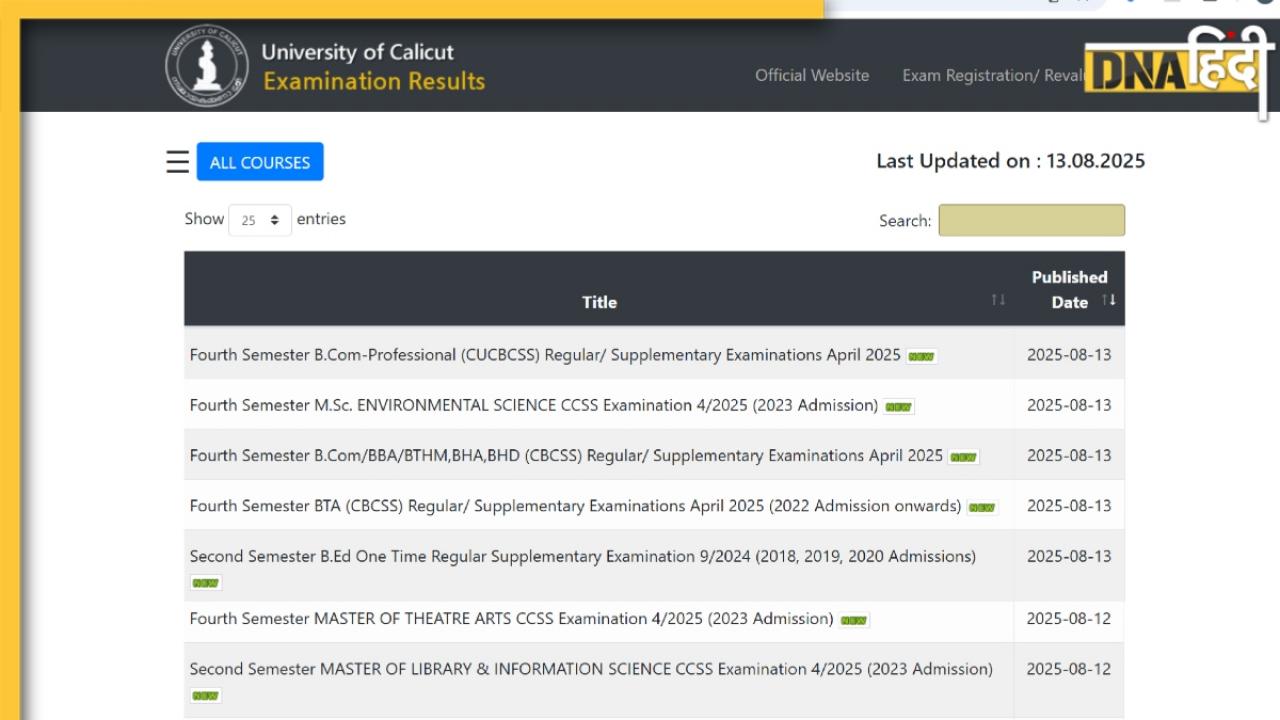Image resolution: width=1280 pixels, height=720 pixels.
Task: Open the Exam Registration/ Revaluation link
Action: tap(993, 75)
